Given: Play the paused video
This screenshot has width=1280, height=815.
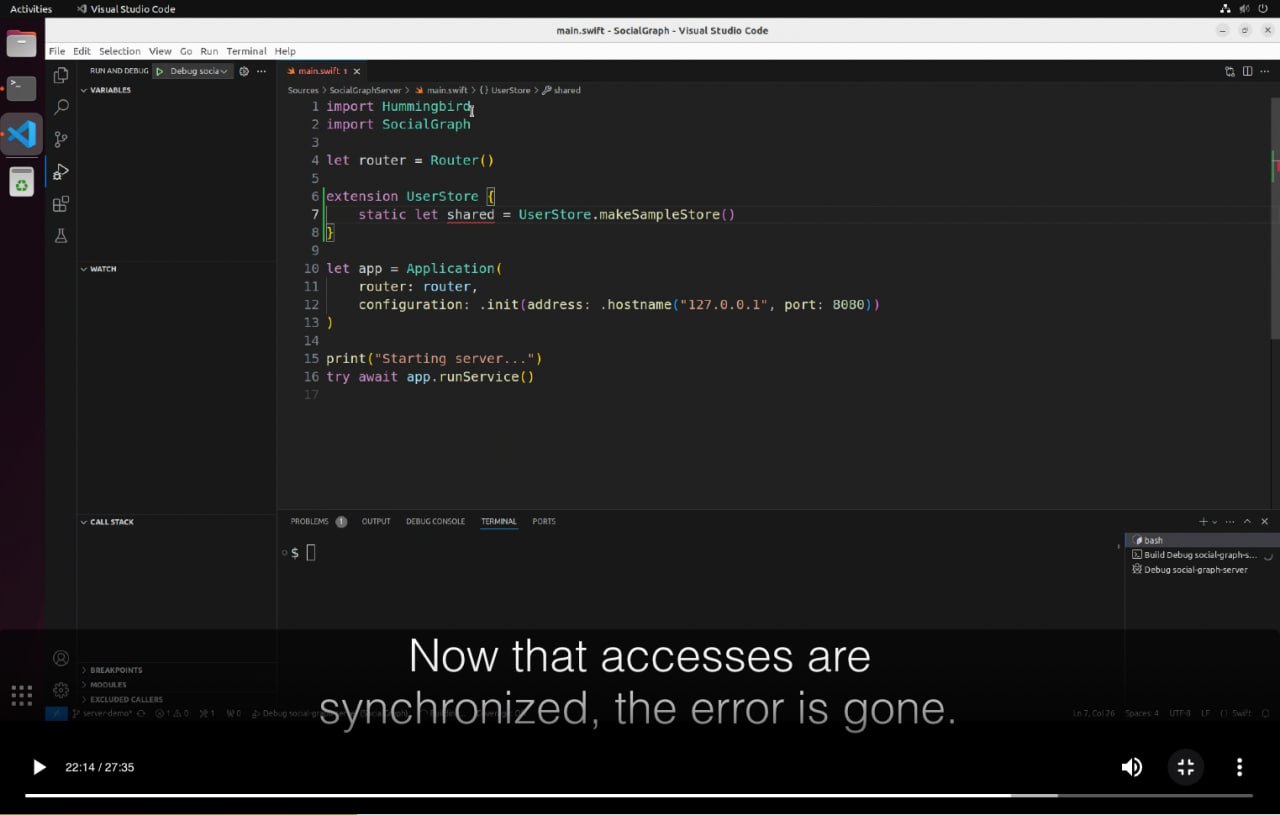Looking at the screenshot, I should (39, 767).
